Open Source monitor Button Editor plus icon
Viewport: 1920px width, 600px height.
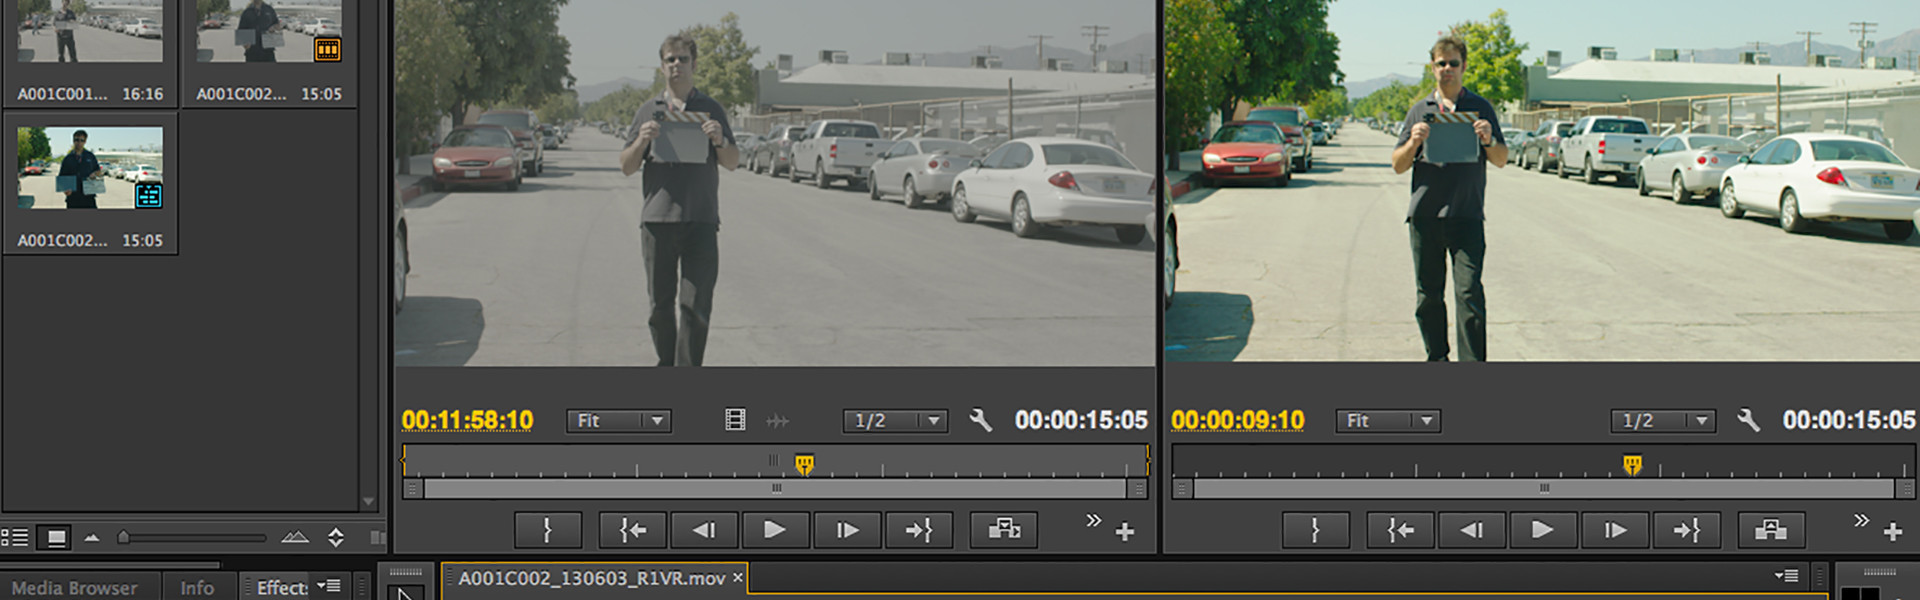[x=1125, y=532]
